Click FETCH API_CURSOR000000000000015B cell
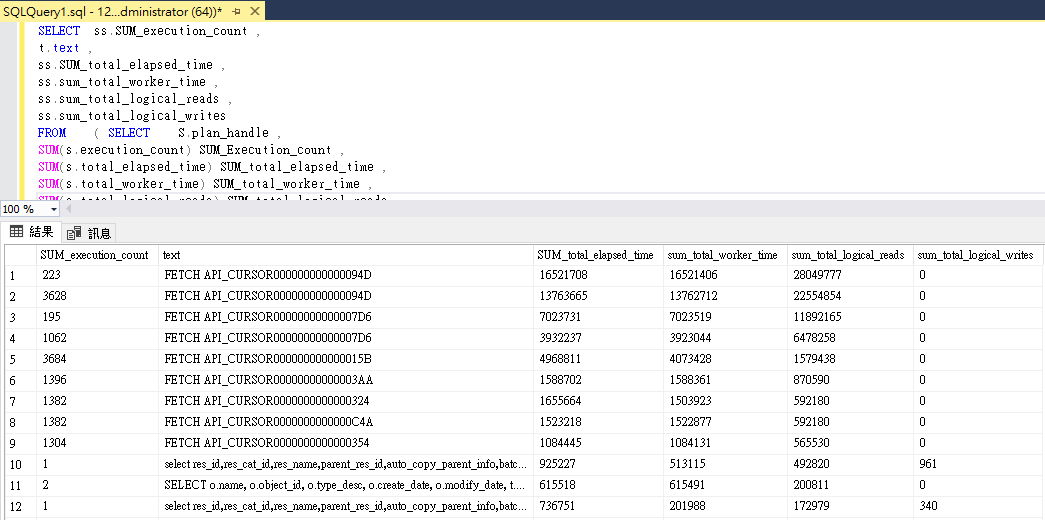Viewport: 1045px width, 520px height. pyautogui.click(x=267, y=359)
